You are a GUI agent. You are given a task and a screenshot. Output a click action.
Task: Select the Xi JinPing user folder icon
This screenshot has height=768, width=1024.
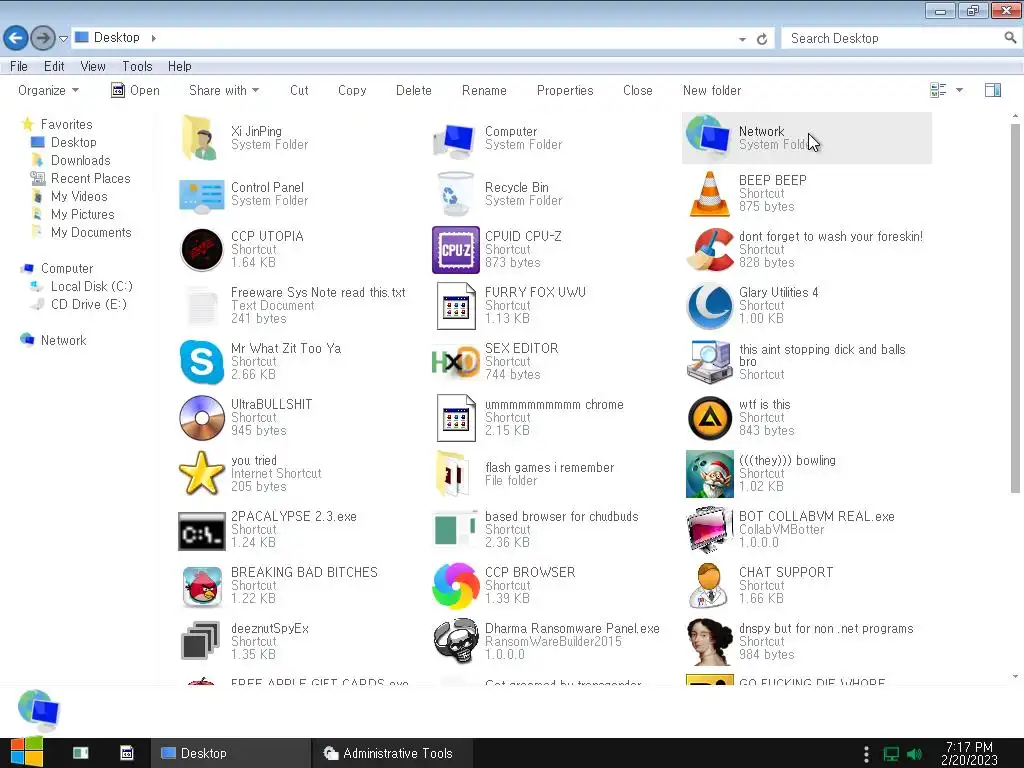pyautogui.click(x=199, y=138)
